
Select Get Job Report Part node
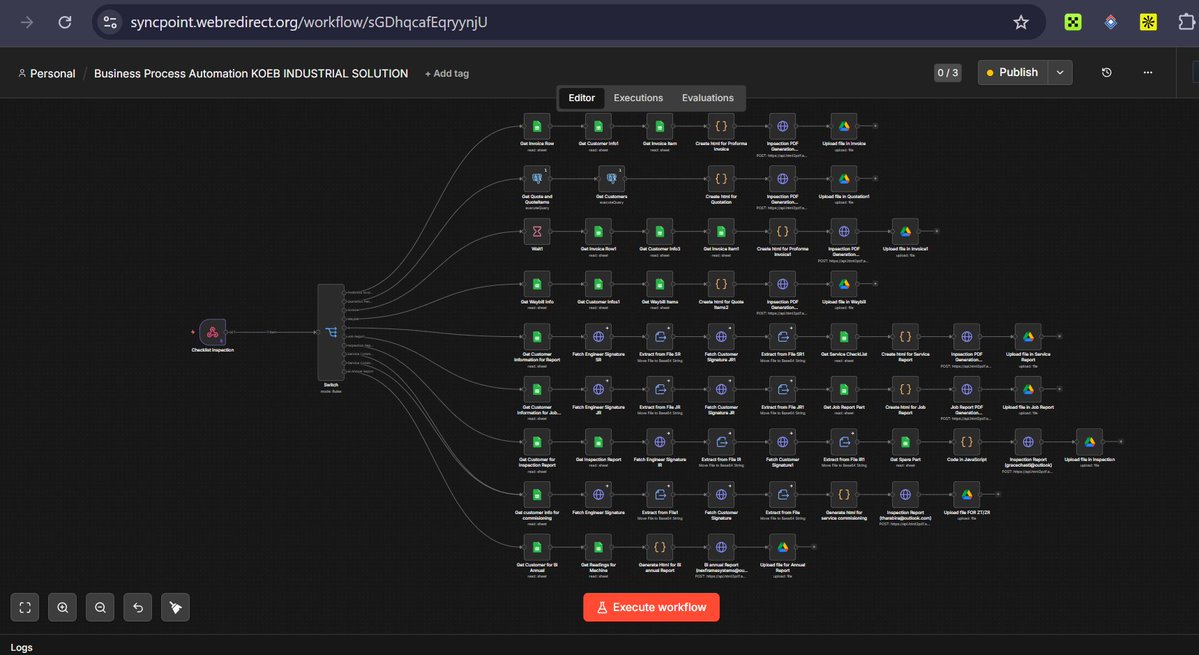(x=844, y=390)
